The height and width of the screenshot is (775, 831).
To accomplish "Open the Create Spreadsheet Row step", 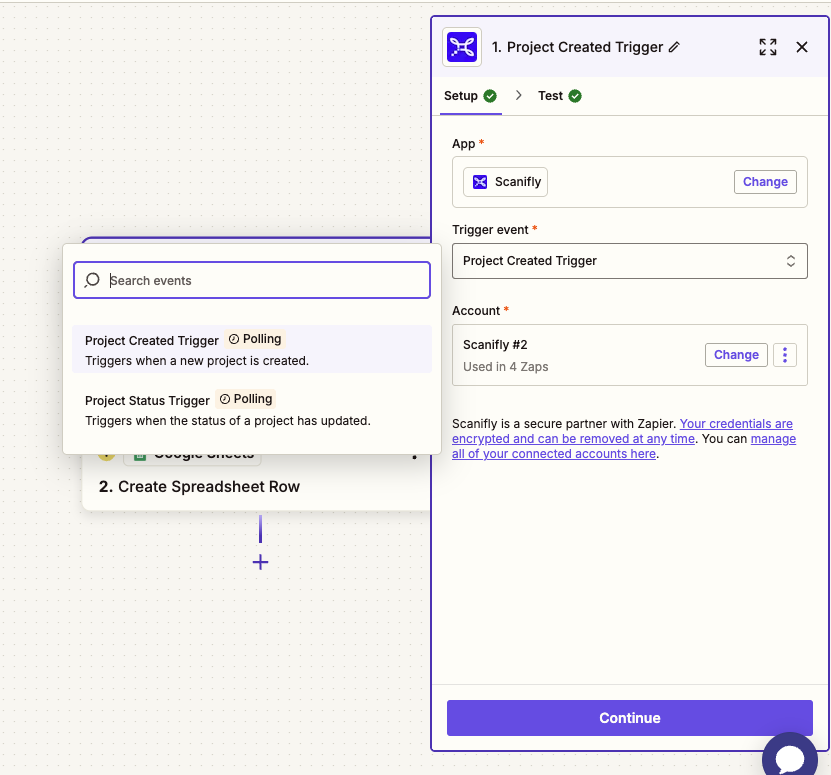I will click(199, 487).
